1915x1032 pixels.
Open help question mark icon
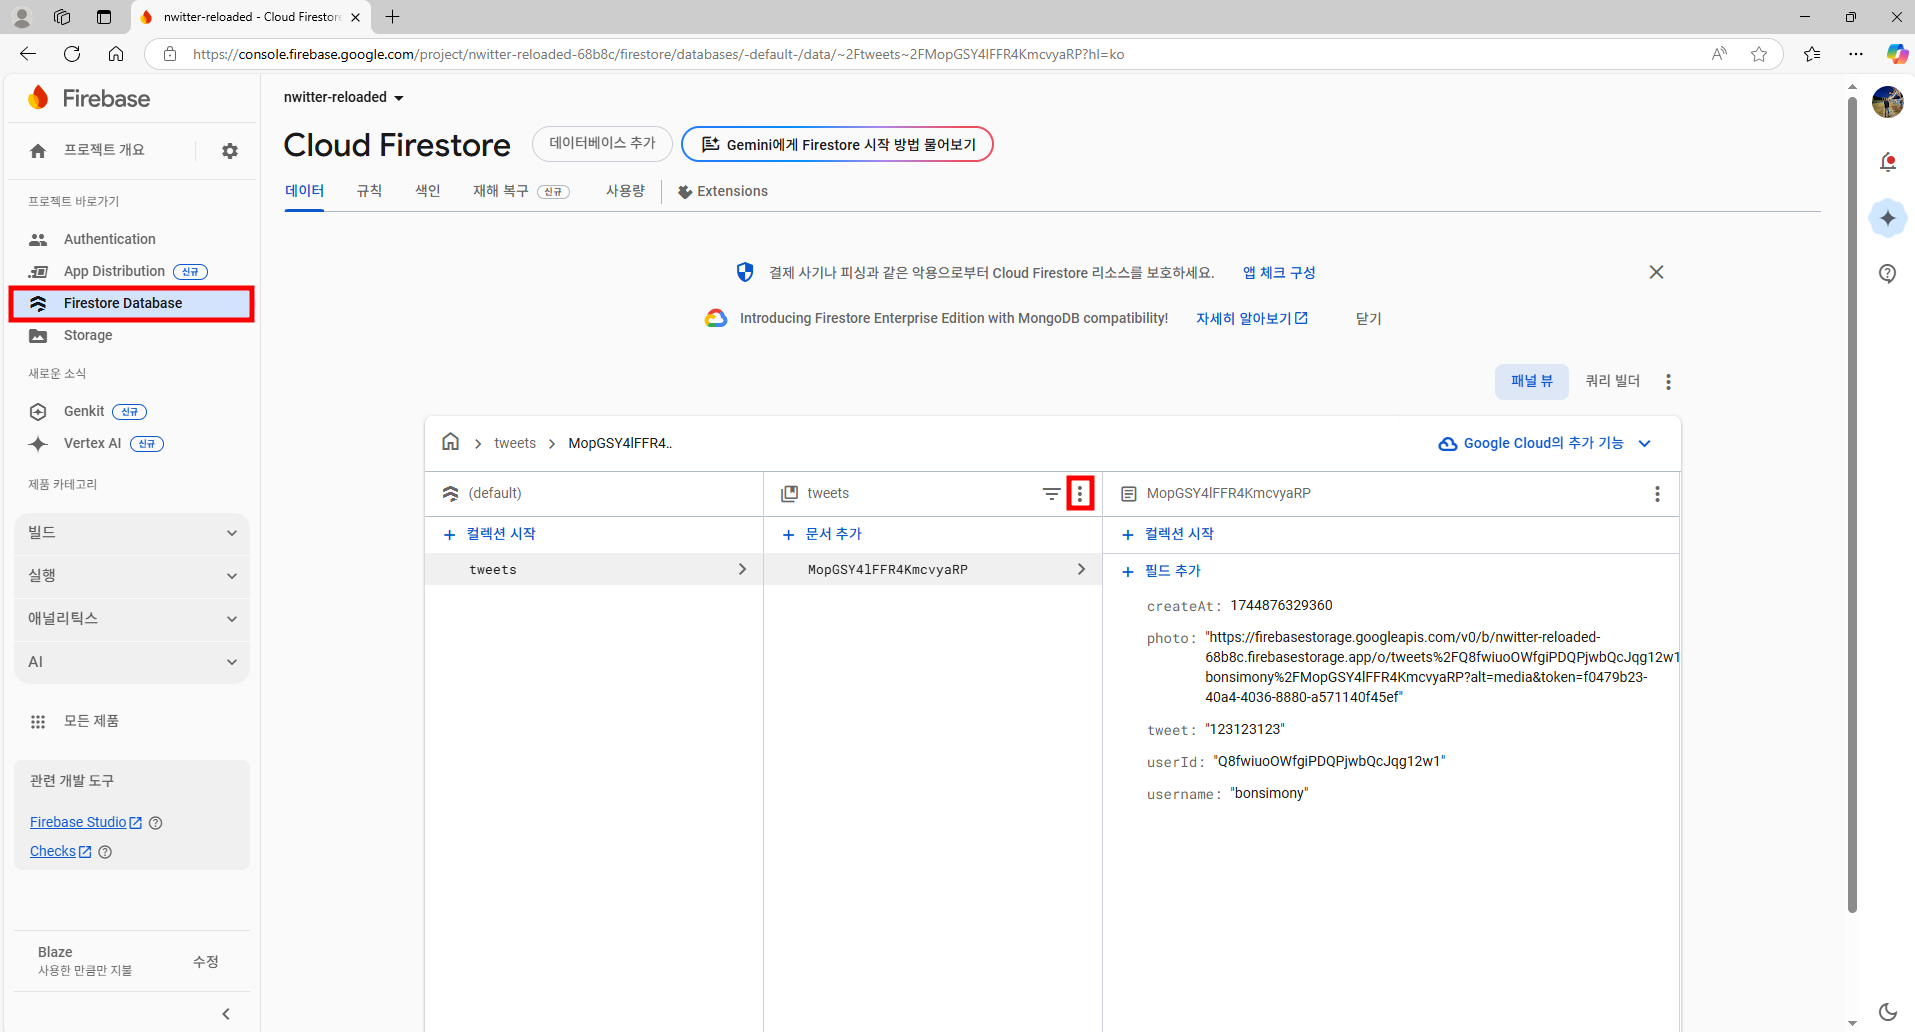pos(1888,273)
